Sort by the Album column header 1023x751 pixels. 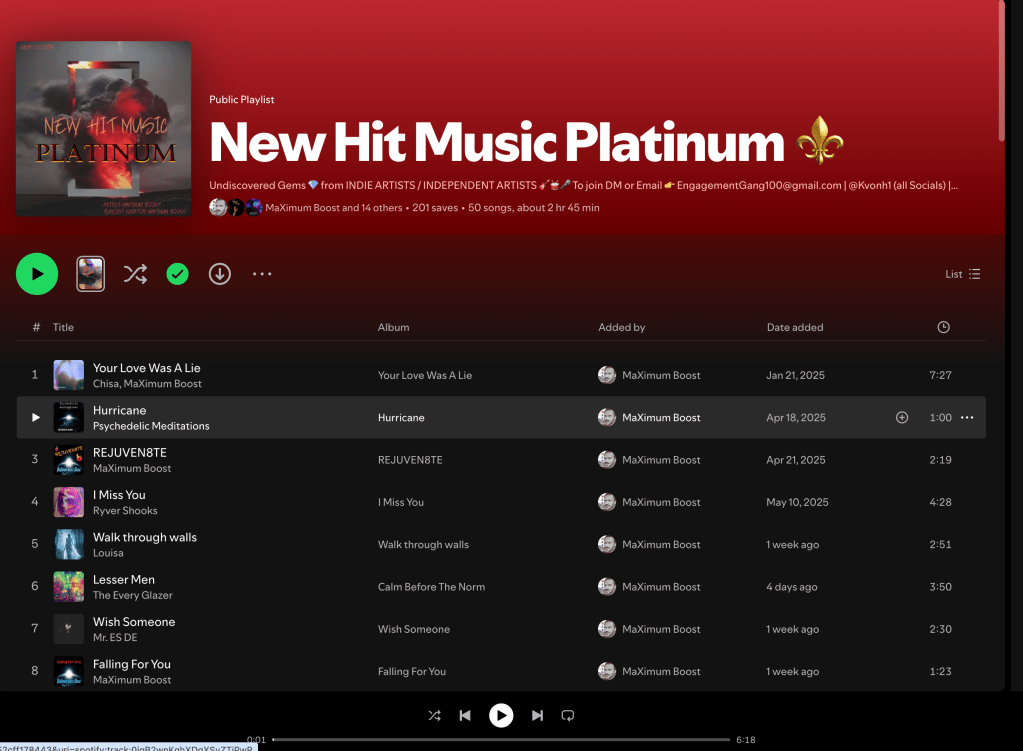pyautogui.click(x=393, y=328)
